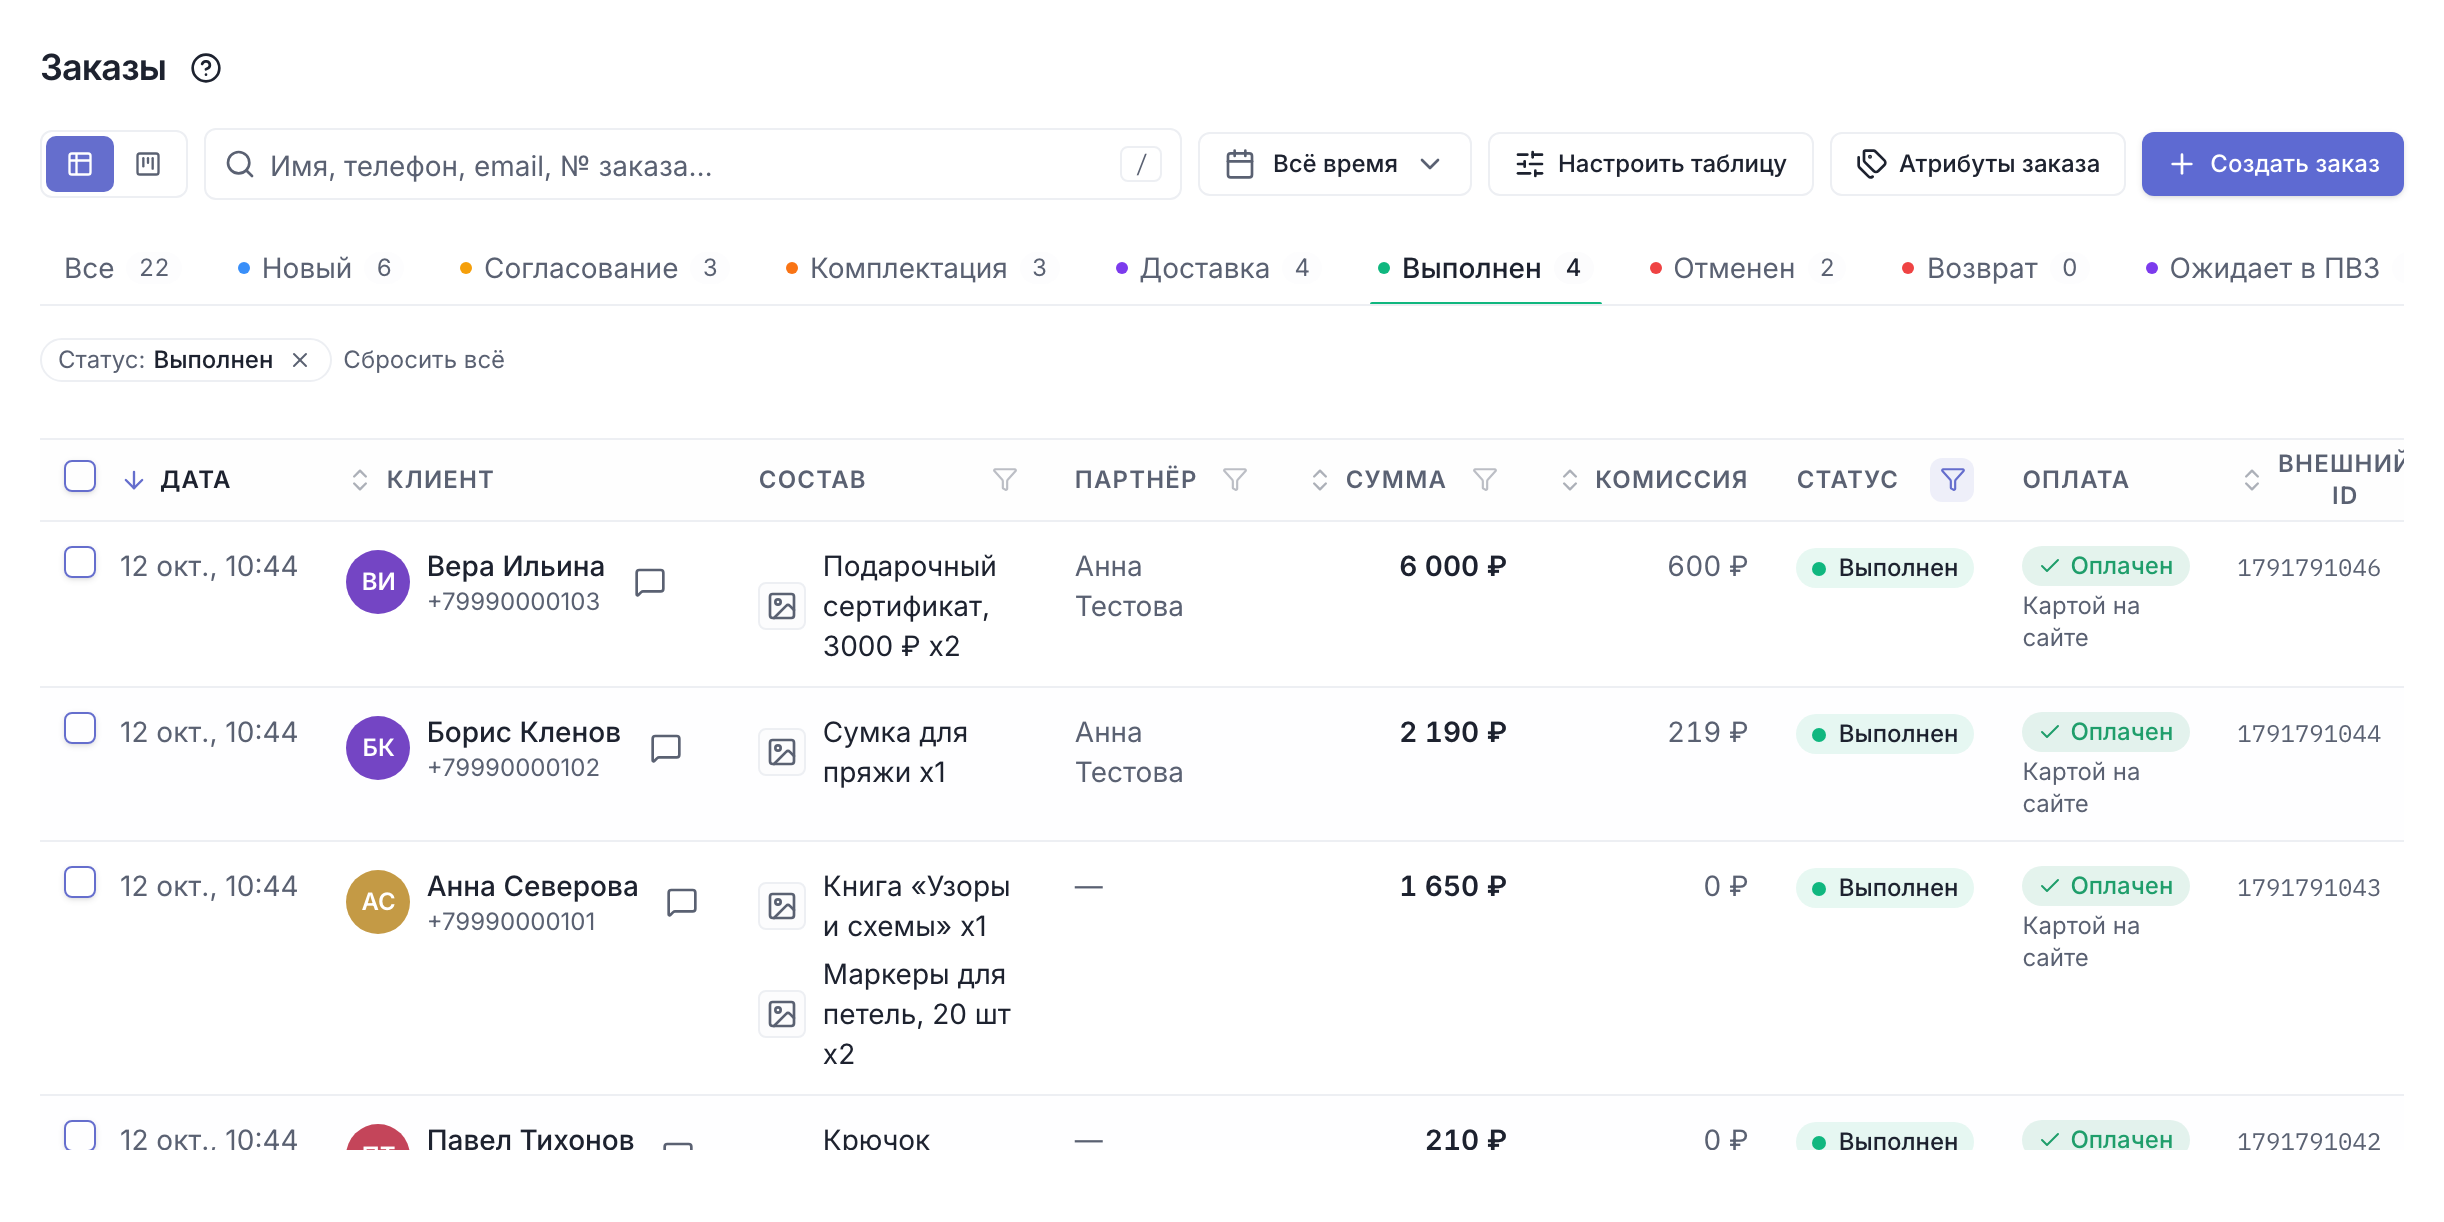Open the Согласование tab
2444x1222 pixels.
590,268
